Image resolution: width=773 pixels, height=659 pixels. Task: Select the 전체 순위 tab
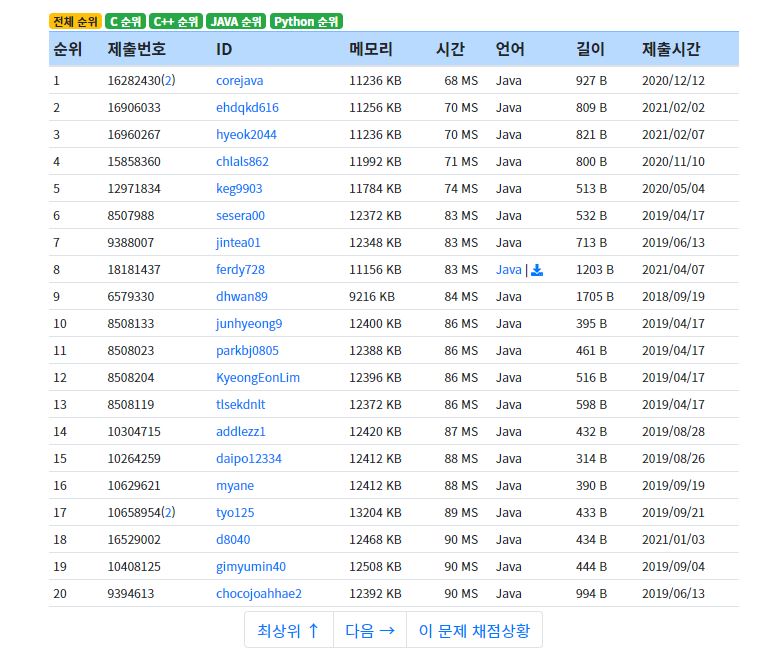[75, 22]
